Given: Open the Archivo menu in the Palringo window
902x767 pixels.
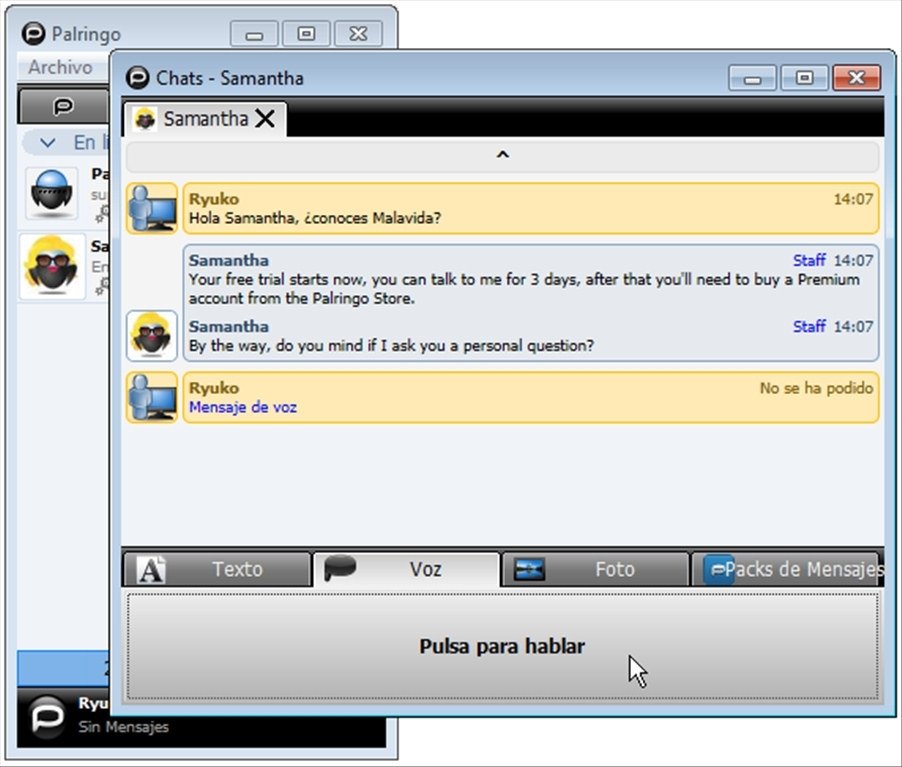Looking at the screenshot, I should coord(60,67).
